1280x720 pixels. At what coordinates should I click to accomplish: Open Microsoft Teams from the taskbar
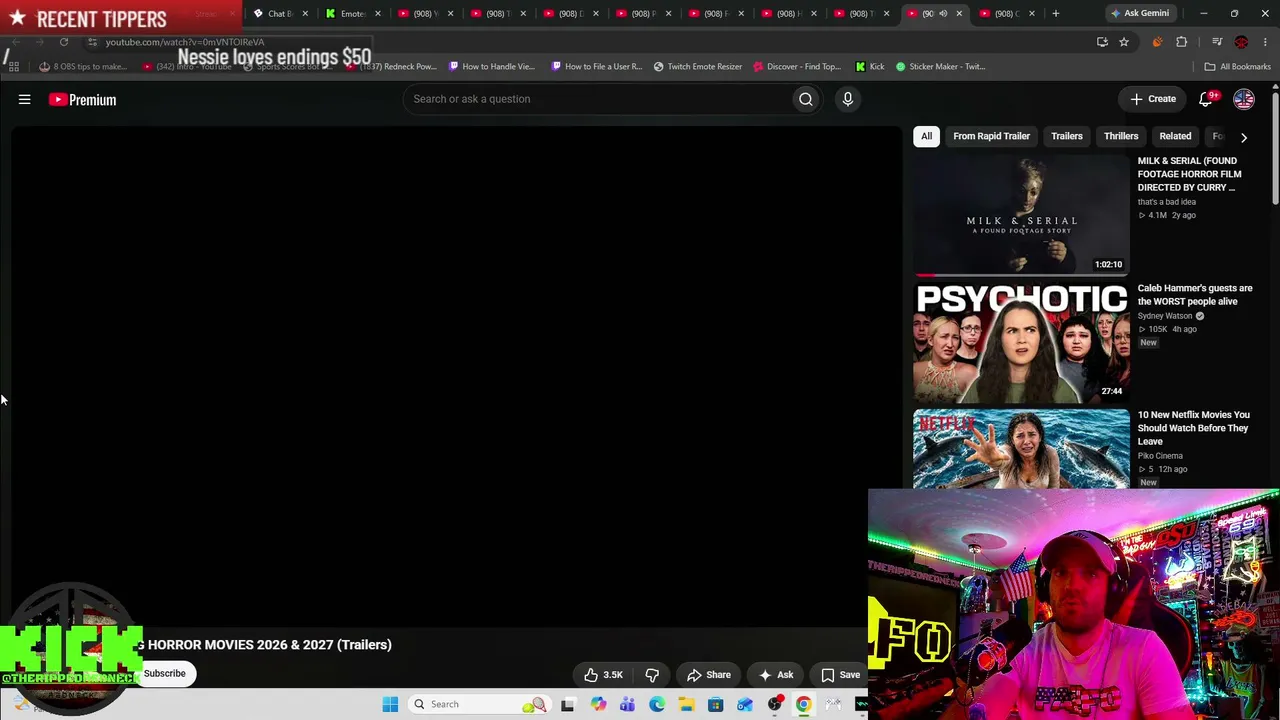pos(627,704)
